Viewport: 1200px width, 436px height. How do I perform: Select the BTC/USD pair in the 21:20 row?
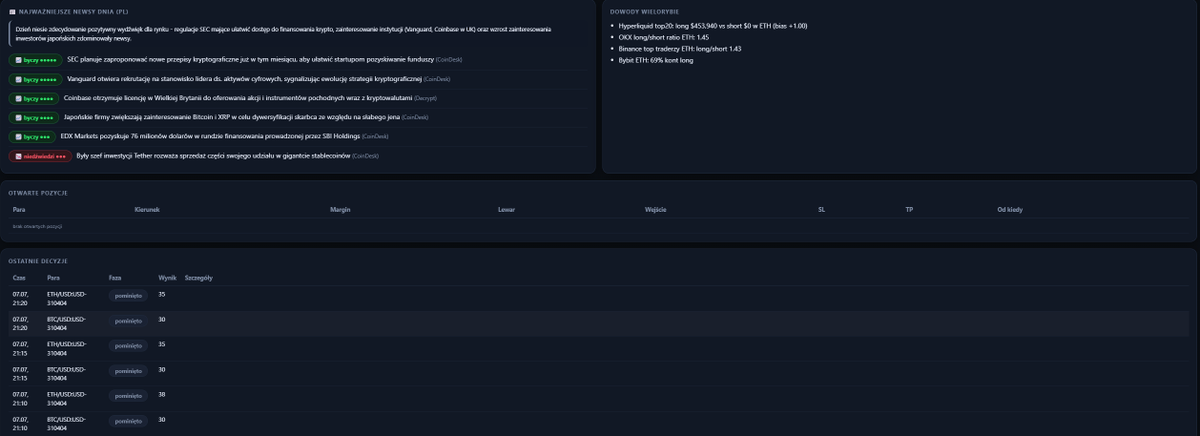click(66, 323)
